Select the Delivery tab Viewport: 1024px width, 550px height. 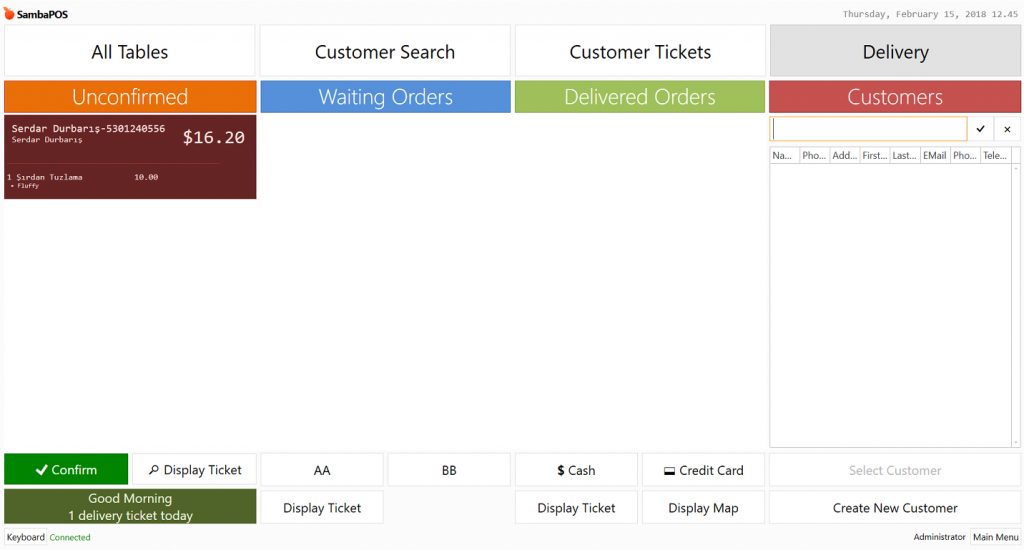point(895,52)
